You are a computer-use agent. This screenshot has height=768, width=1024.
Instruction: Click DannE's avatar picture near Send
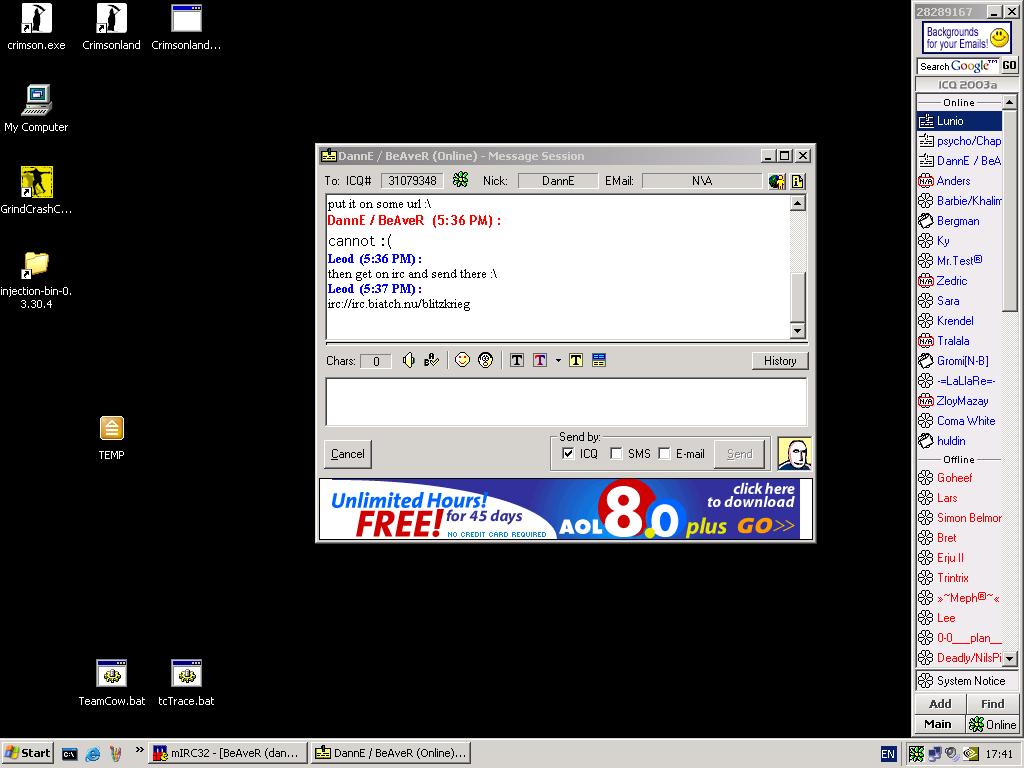794,453
